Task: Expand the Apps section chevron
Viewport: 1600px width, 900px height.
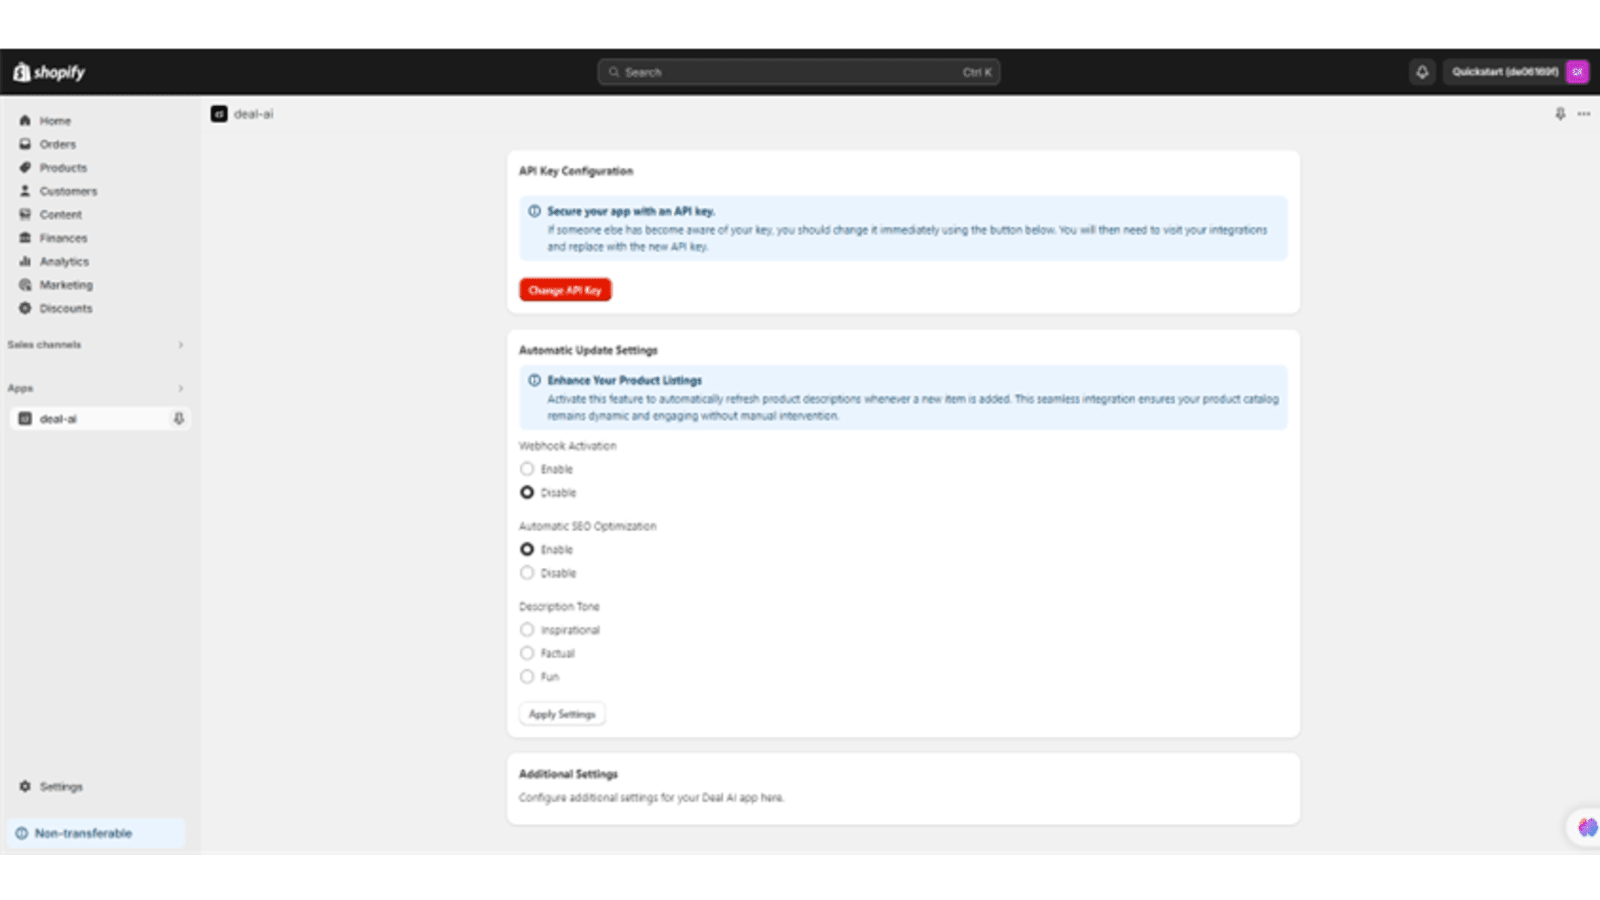Action: (181, 388)
